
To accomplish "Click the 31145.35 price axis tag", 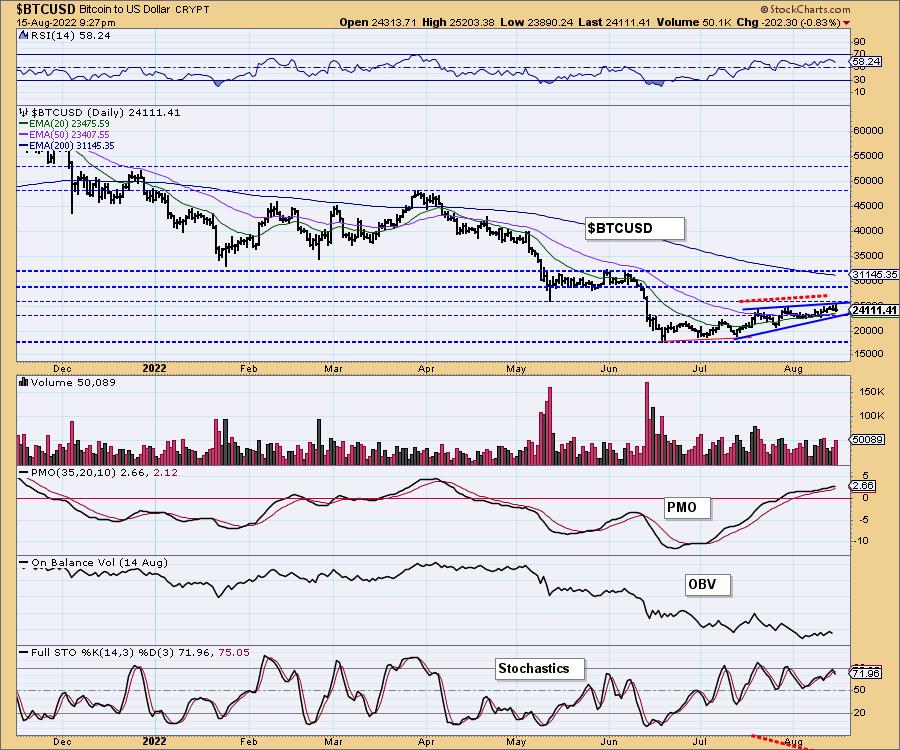I will coord(875,275).
